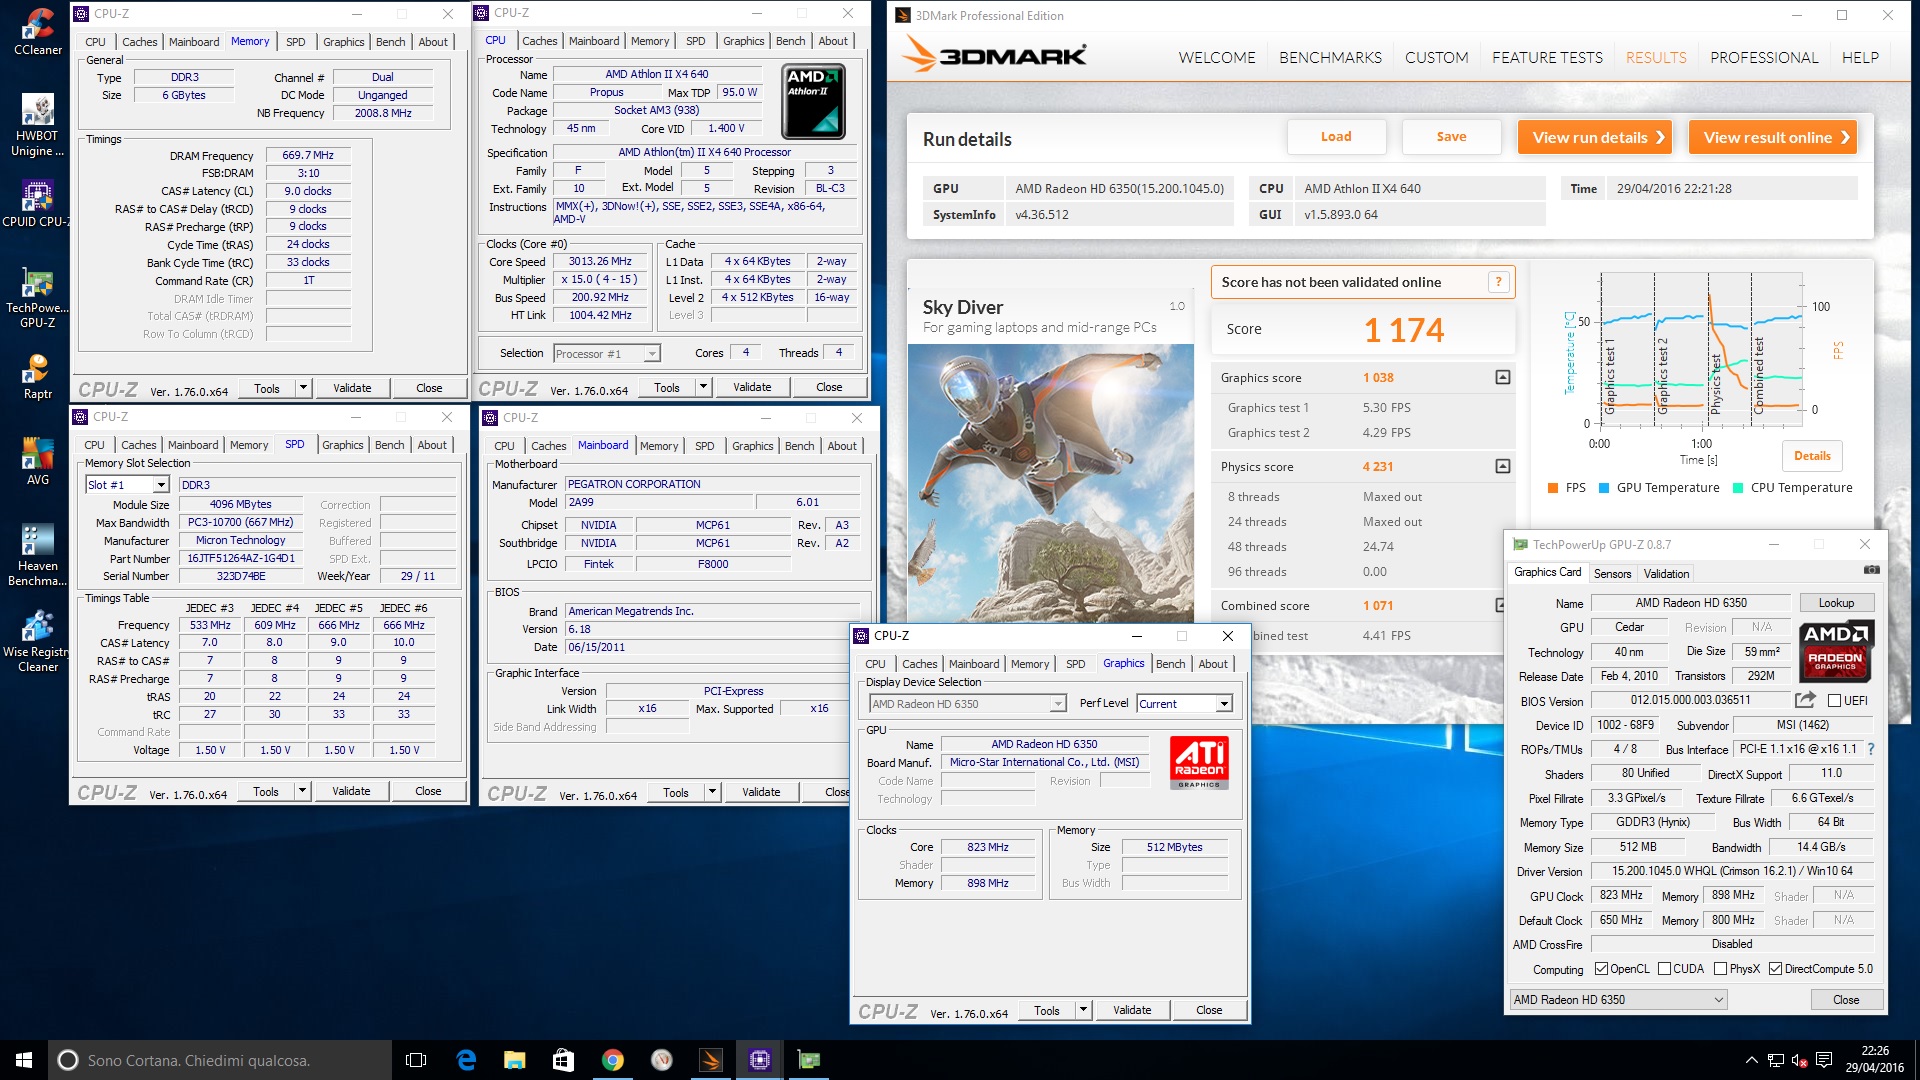
Task: Click the volume tray icon
Action: point(1799,1060)
